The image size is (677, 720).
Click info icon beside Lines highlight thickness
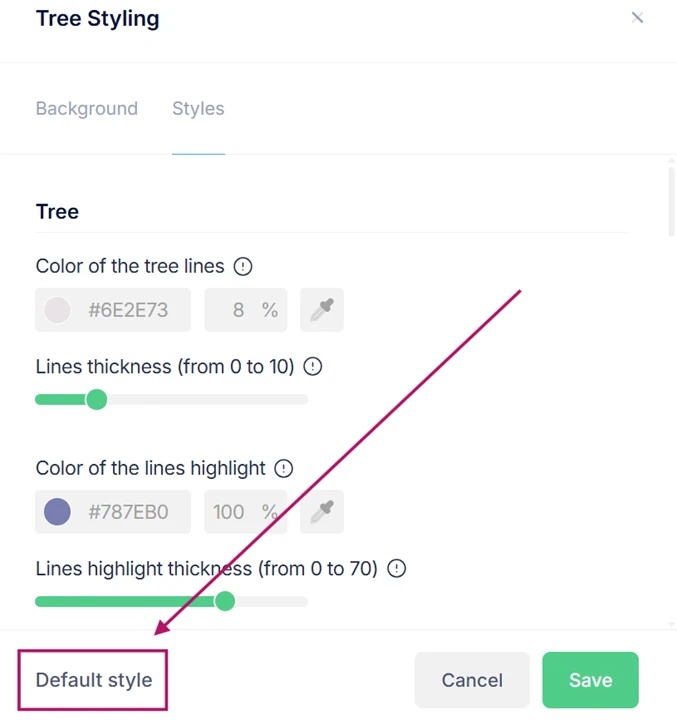[x=397, y=569]
